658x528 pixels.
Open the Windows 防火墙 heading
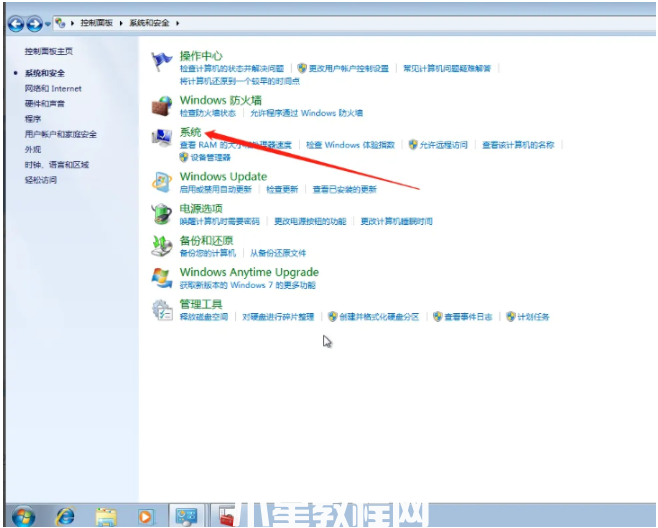point(221,100)
